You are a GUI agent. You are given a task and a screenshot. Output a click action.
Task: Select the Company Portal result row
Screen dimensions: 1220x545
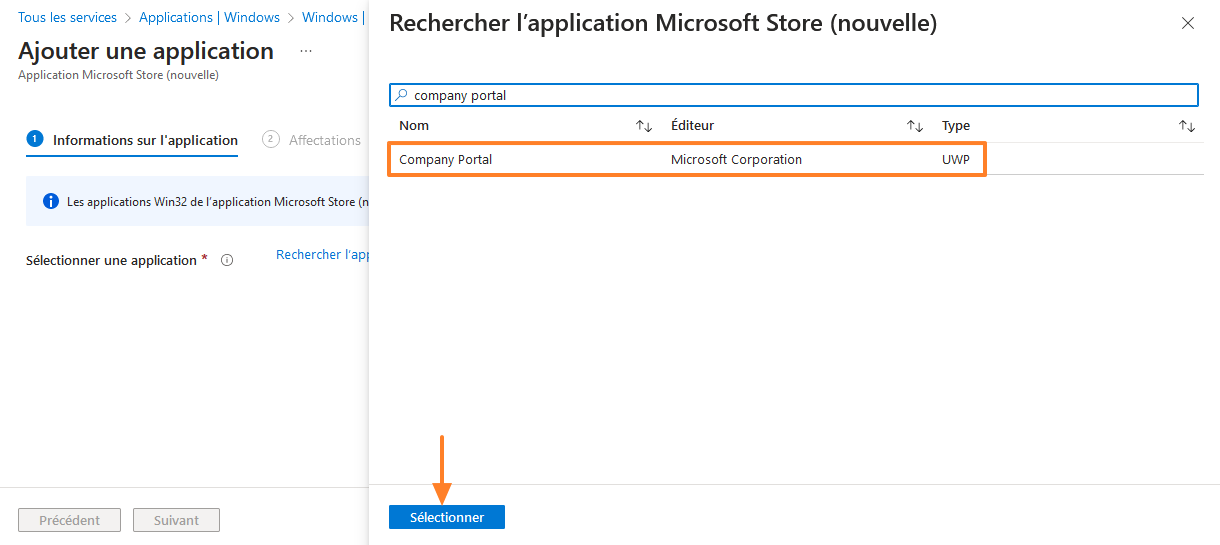(530, 160)
